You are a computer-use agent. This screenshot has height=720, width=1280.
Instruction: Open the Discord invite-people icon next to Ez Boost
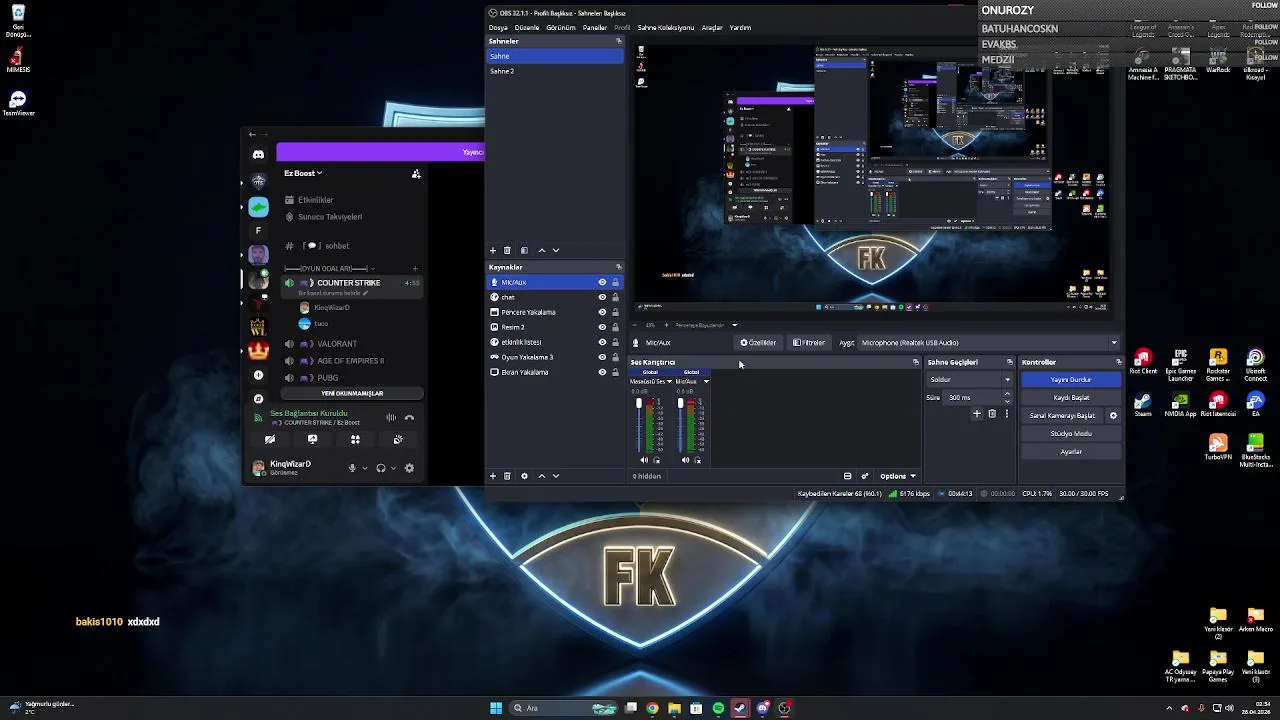(x=416, y=173)
